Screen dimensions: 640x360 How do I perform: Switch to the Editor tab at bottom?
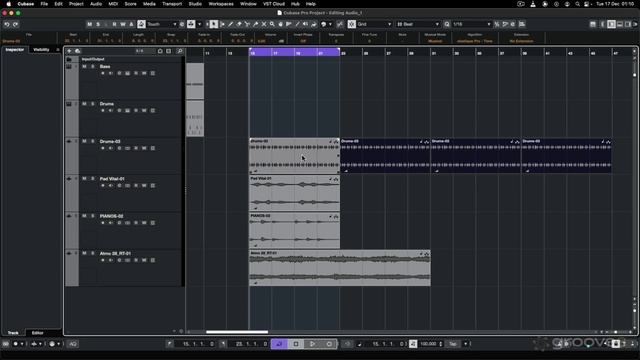pos(38,333)
